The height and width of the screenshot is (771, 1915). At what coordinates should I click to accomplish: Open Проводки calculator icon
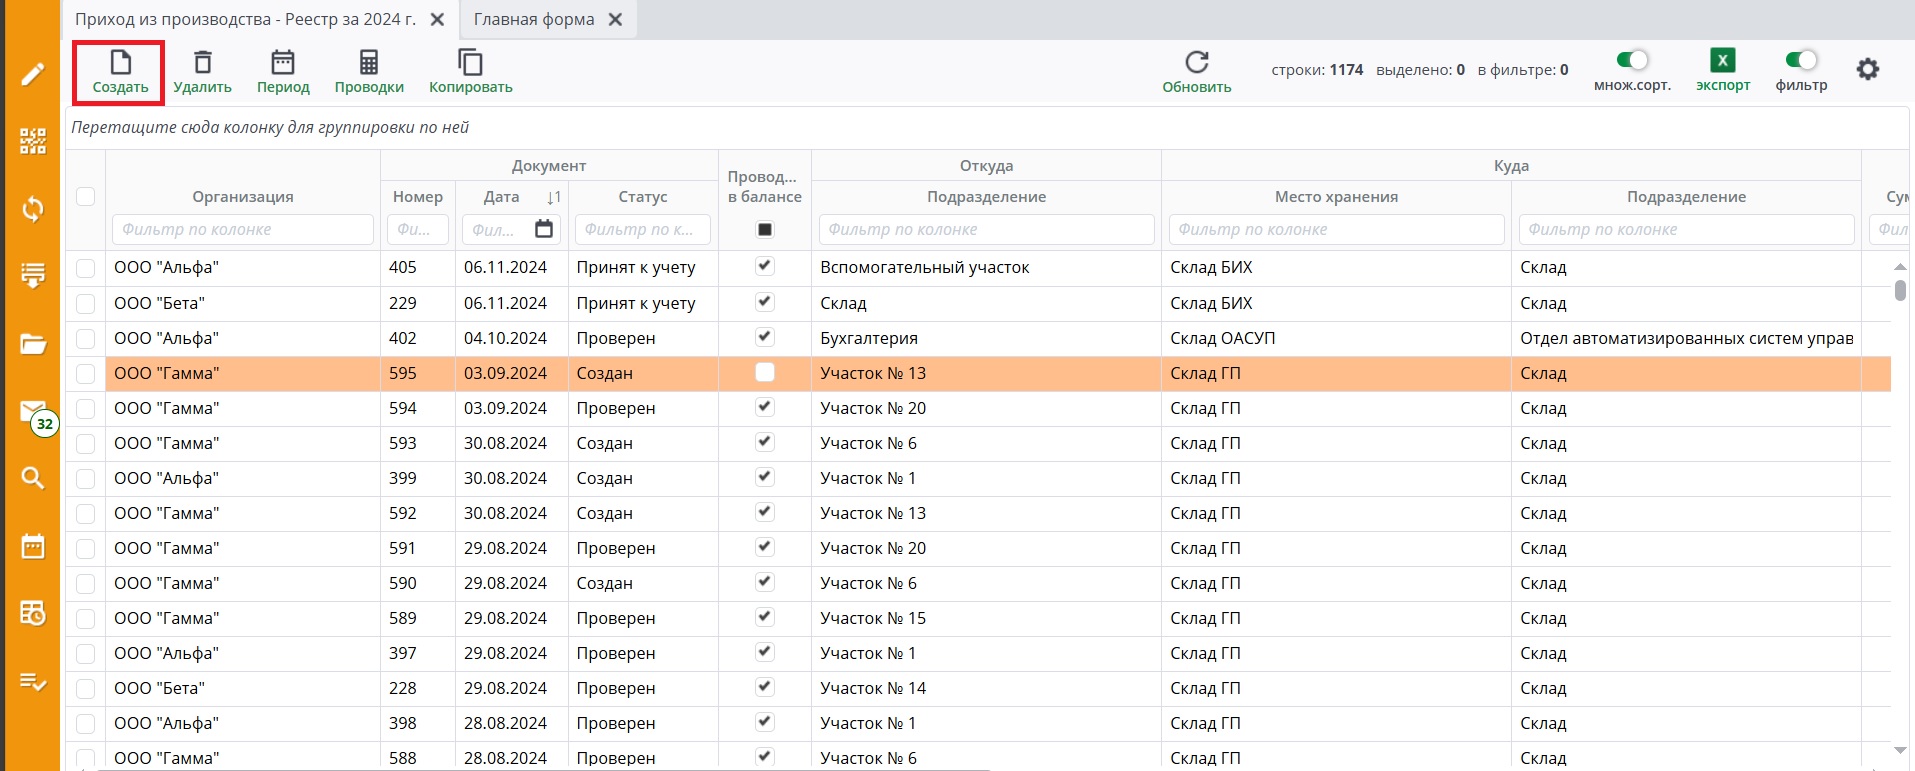pyautogui.click(x=369, y=63)
